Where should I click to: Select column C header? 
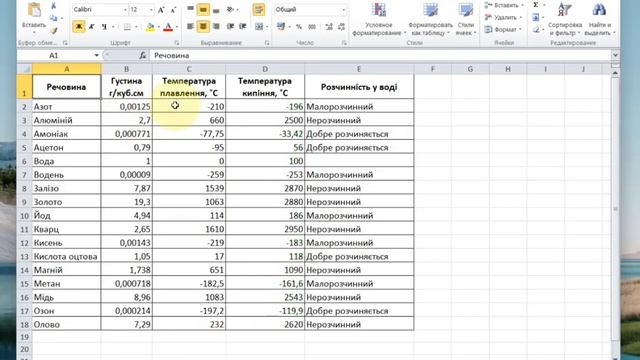point(189,69)
